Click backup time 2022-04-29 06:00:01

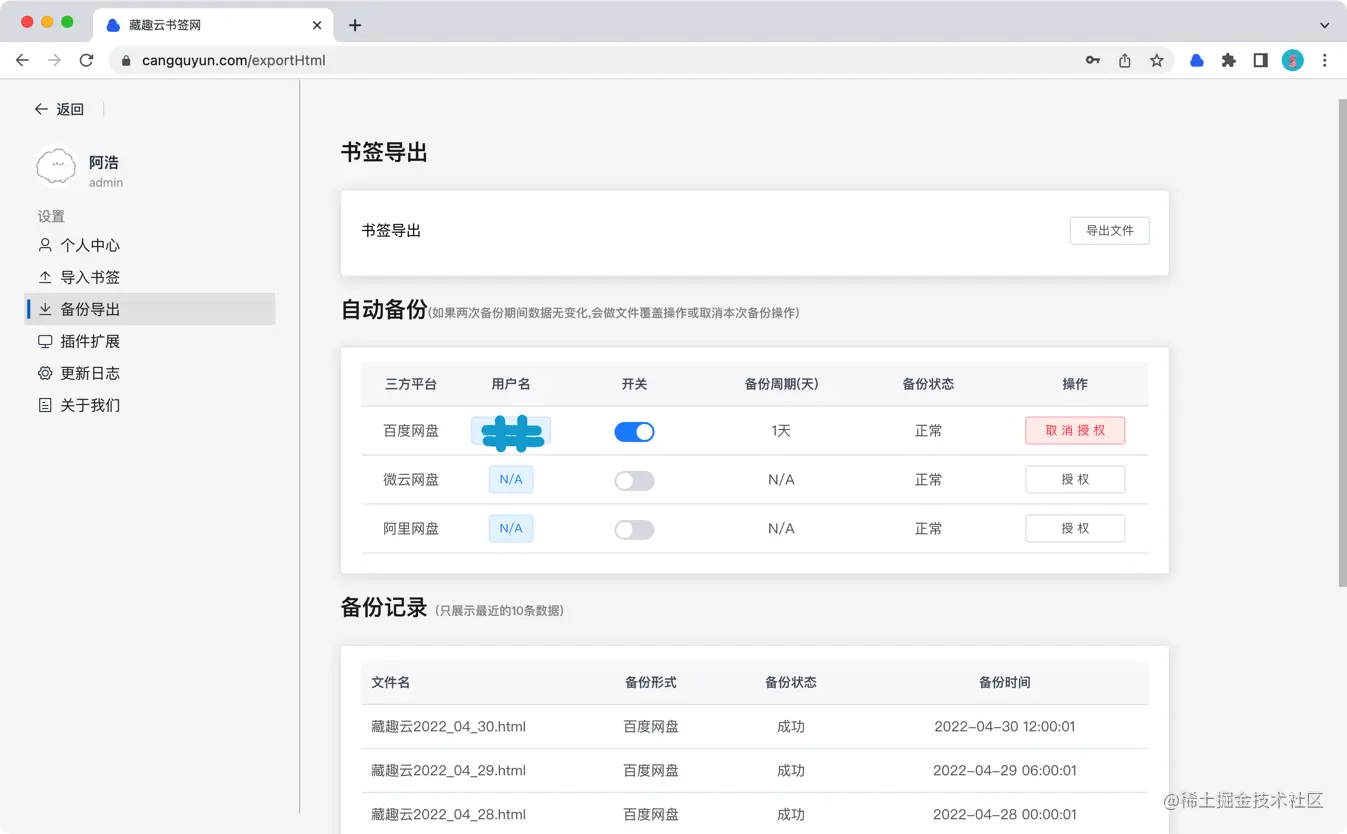tap(1005, 770)
